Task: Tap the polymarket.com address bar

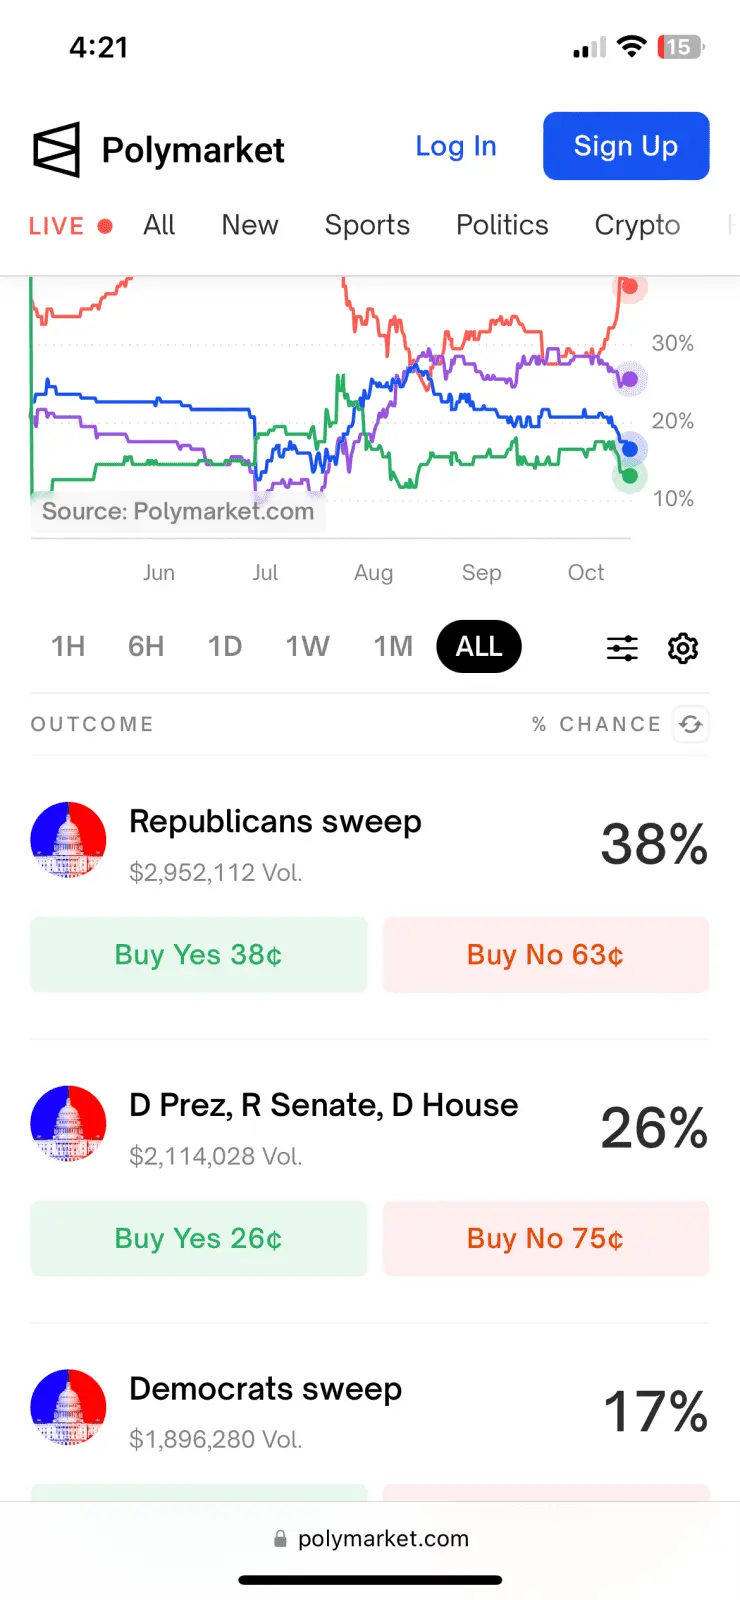Action: coord(370,1539)
